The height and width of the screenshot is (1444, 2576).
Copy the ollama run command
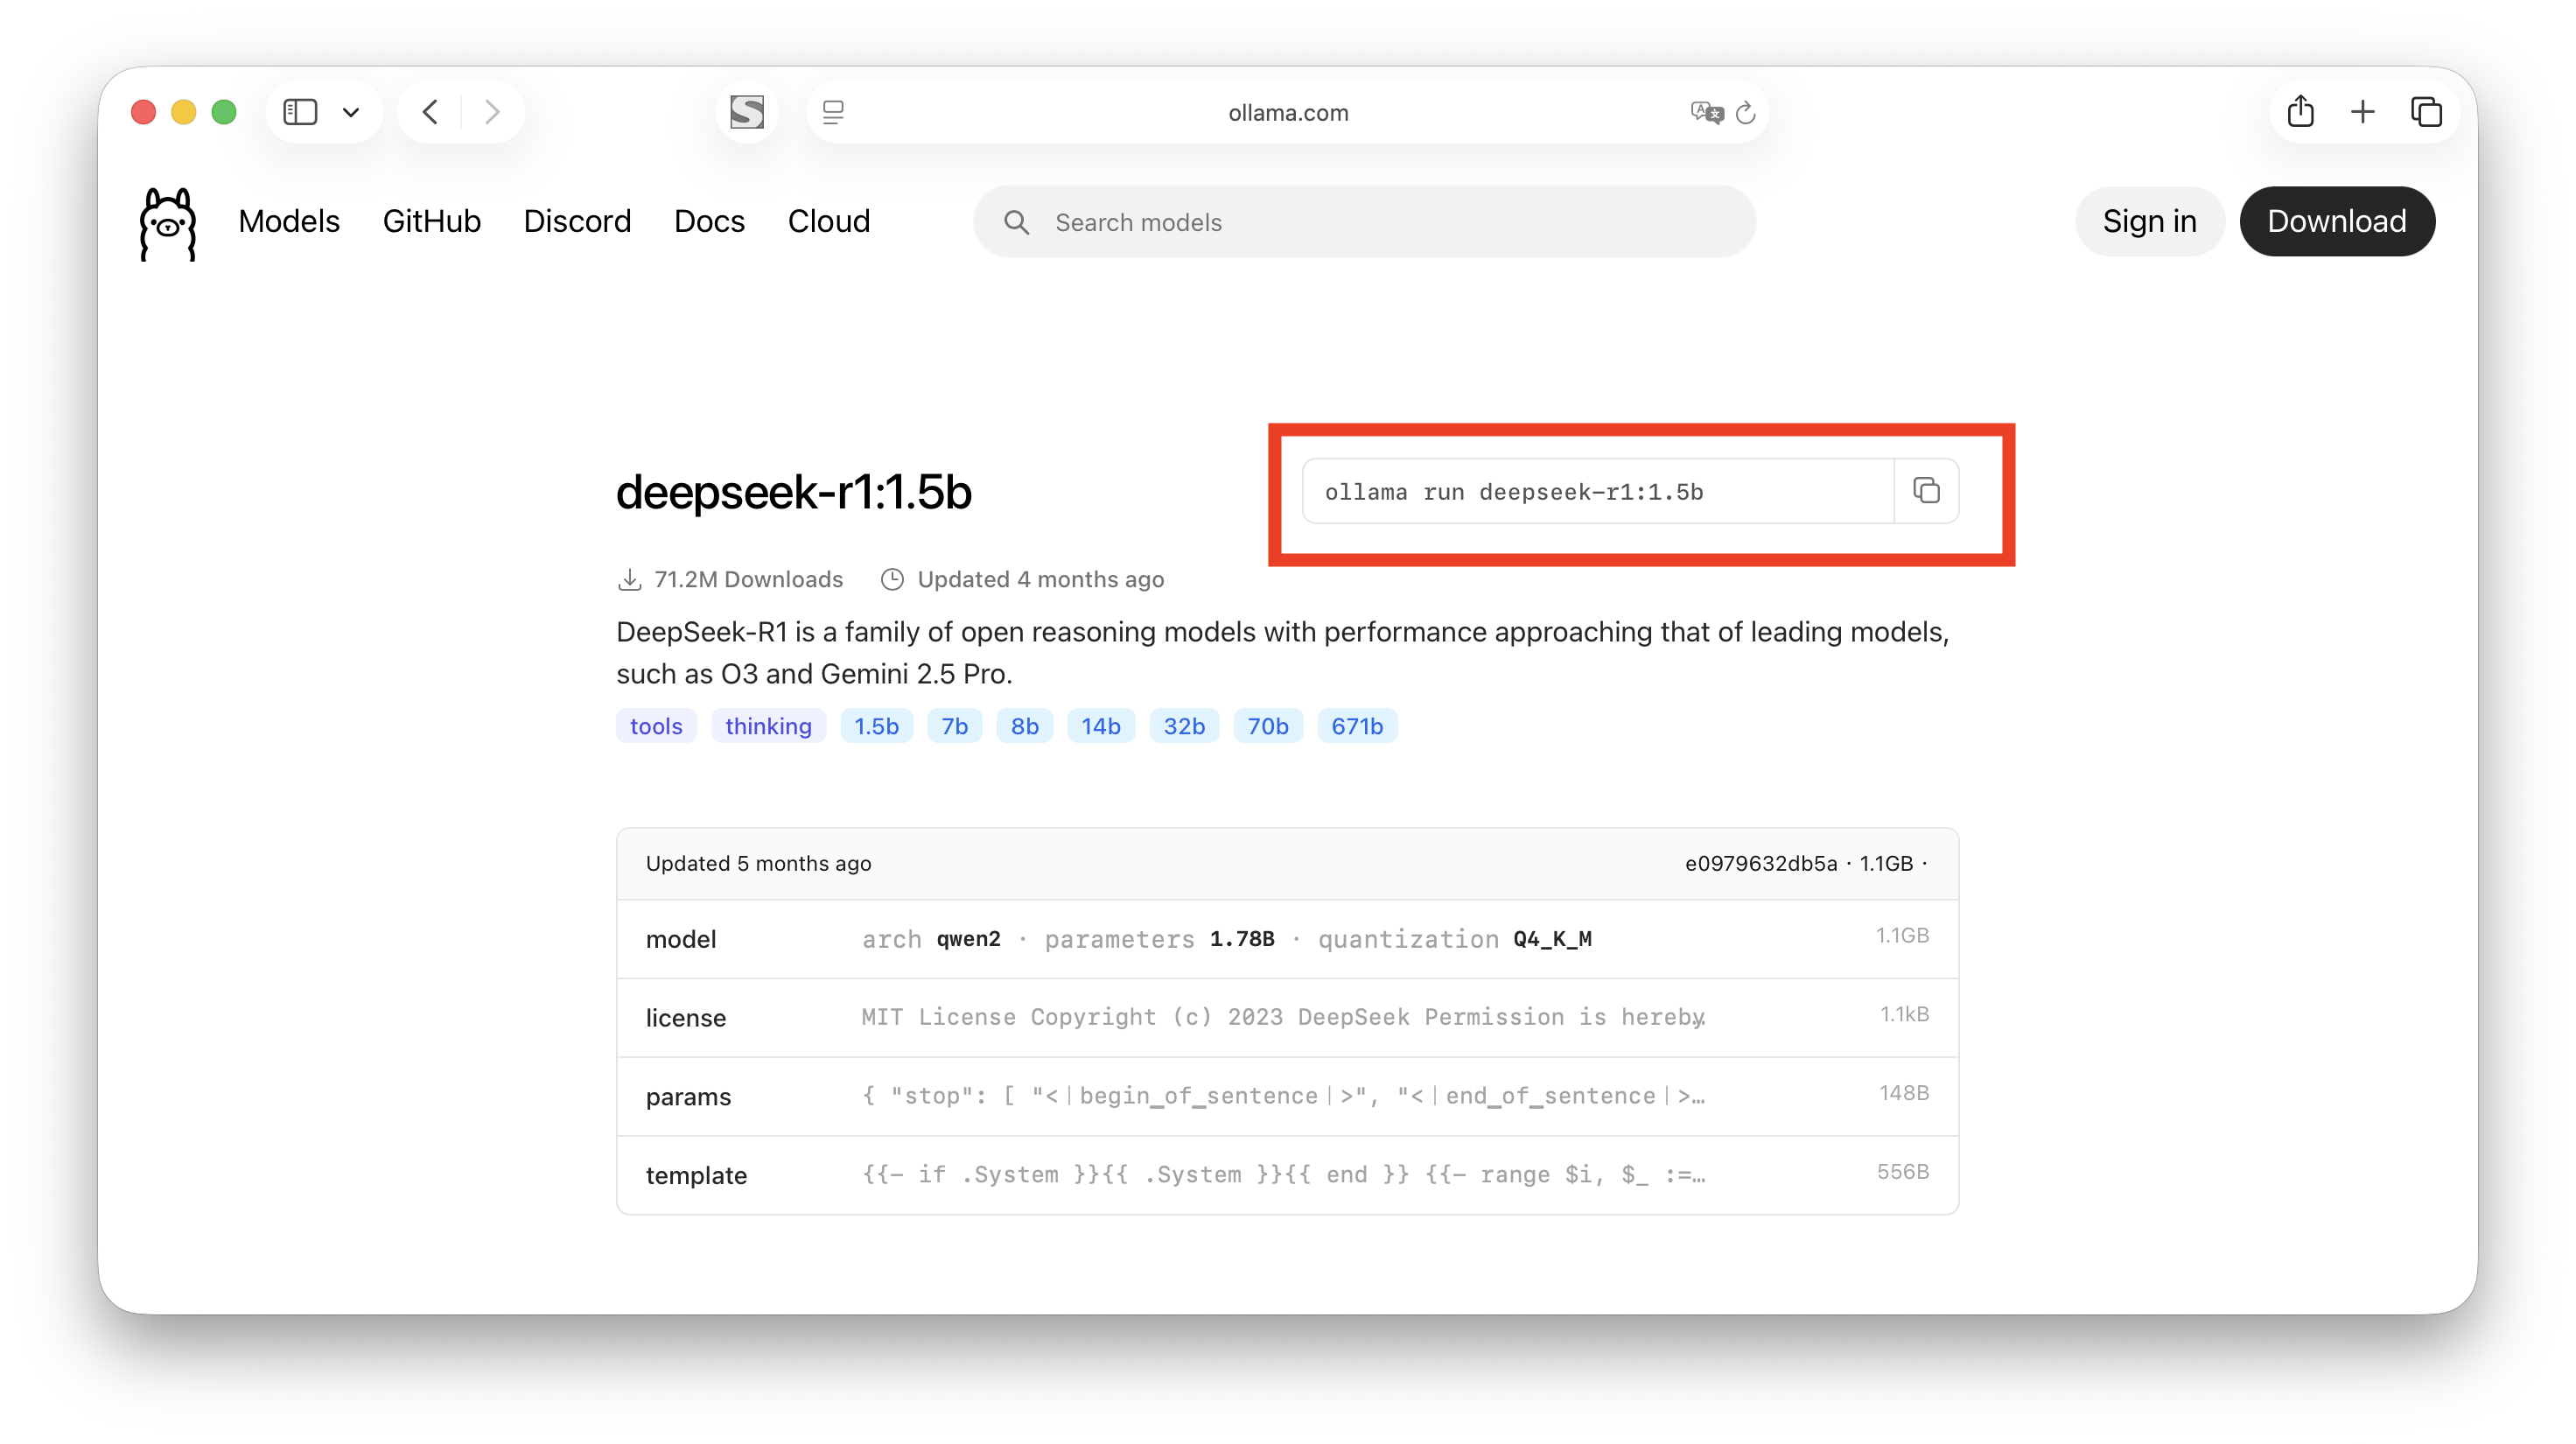[1926, 490]
